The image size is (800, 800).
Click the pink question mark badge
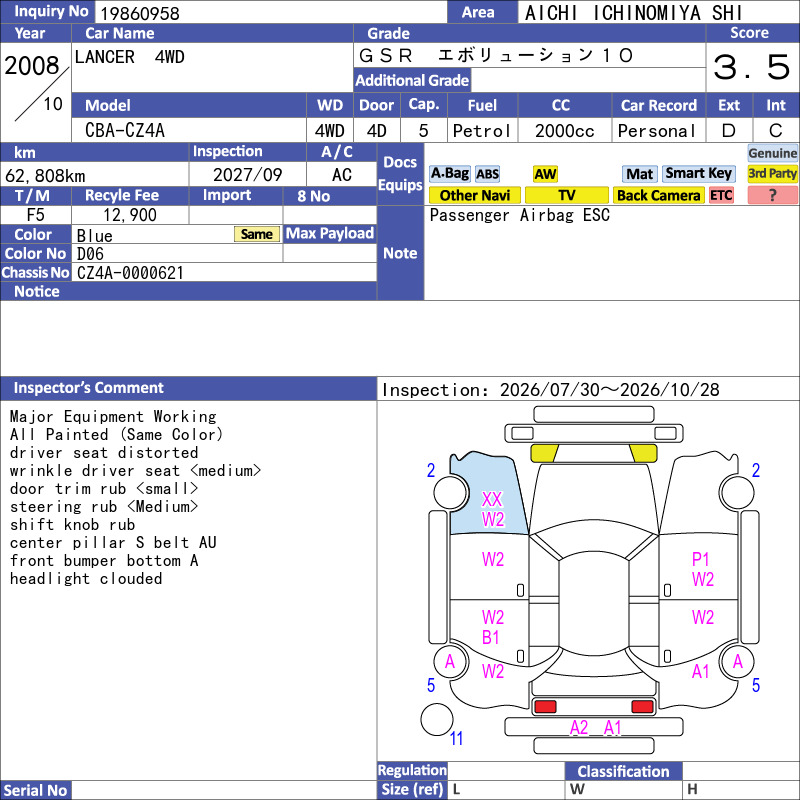[x=772, y=195]
